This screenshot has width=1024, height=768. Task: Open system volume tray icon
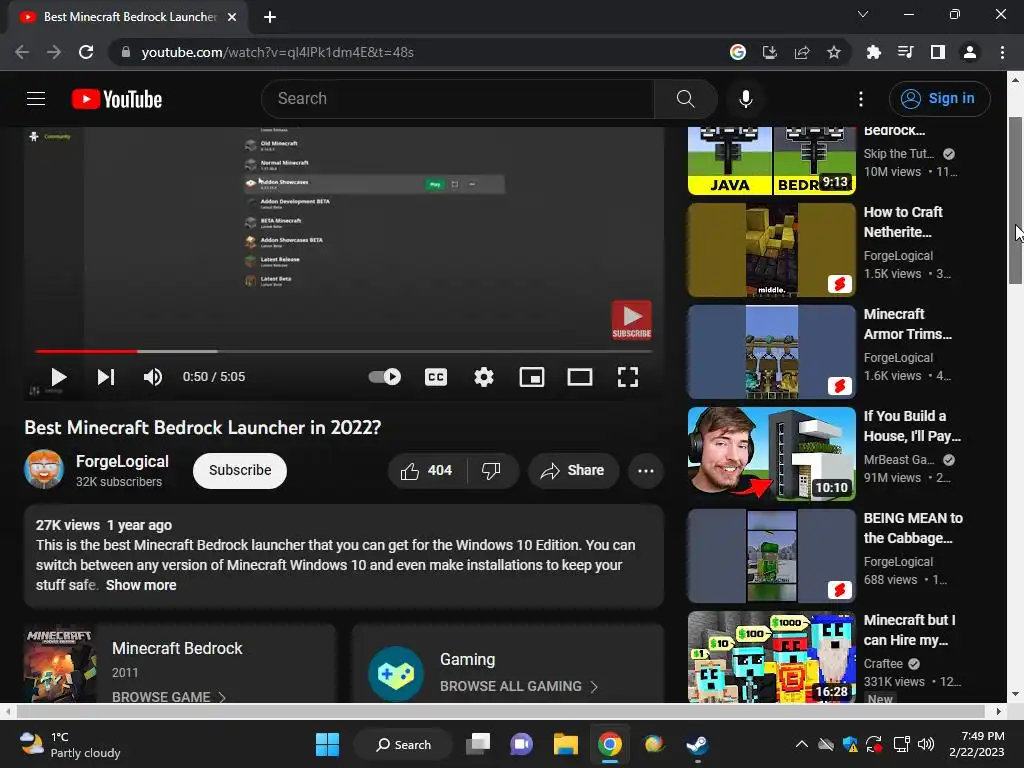point(925,744)
